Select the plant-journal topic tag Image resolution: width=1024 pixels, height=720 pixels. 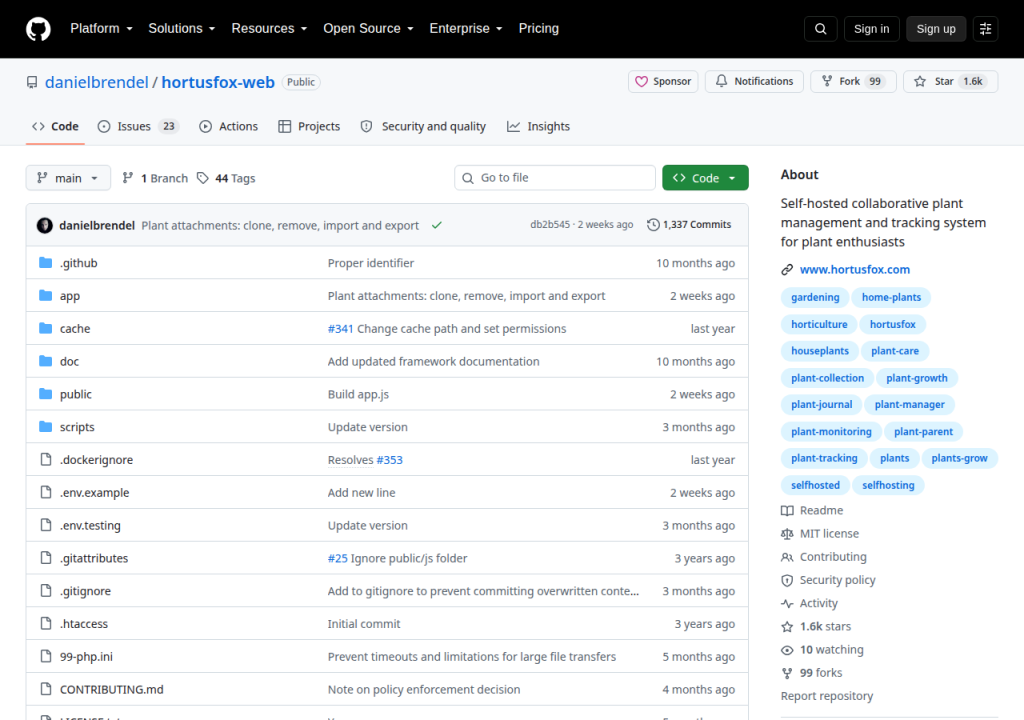click(822, 404)
